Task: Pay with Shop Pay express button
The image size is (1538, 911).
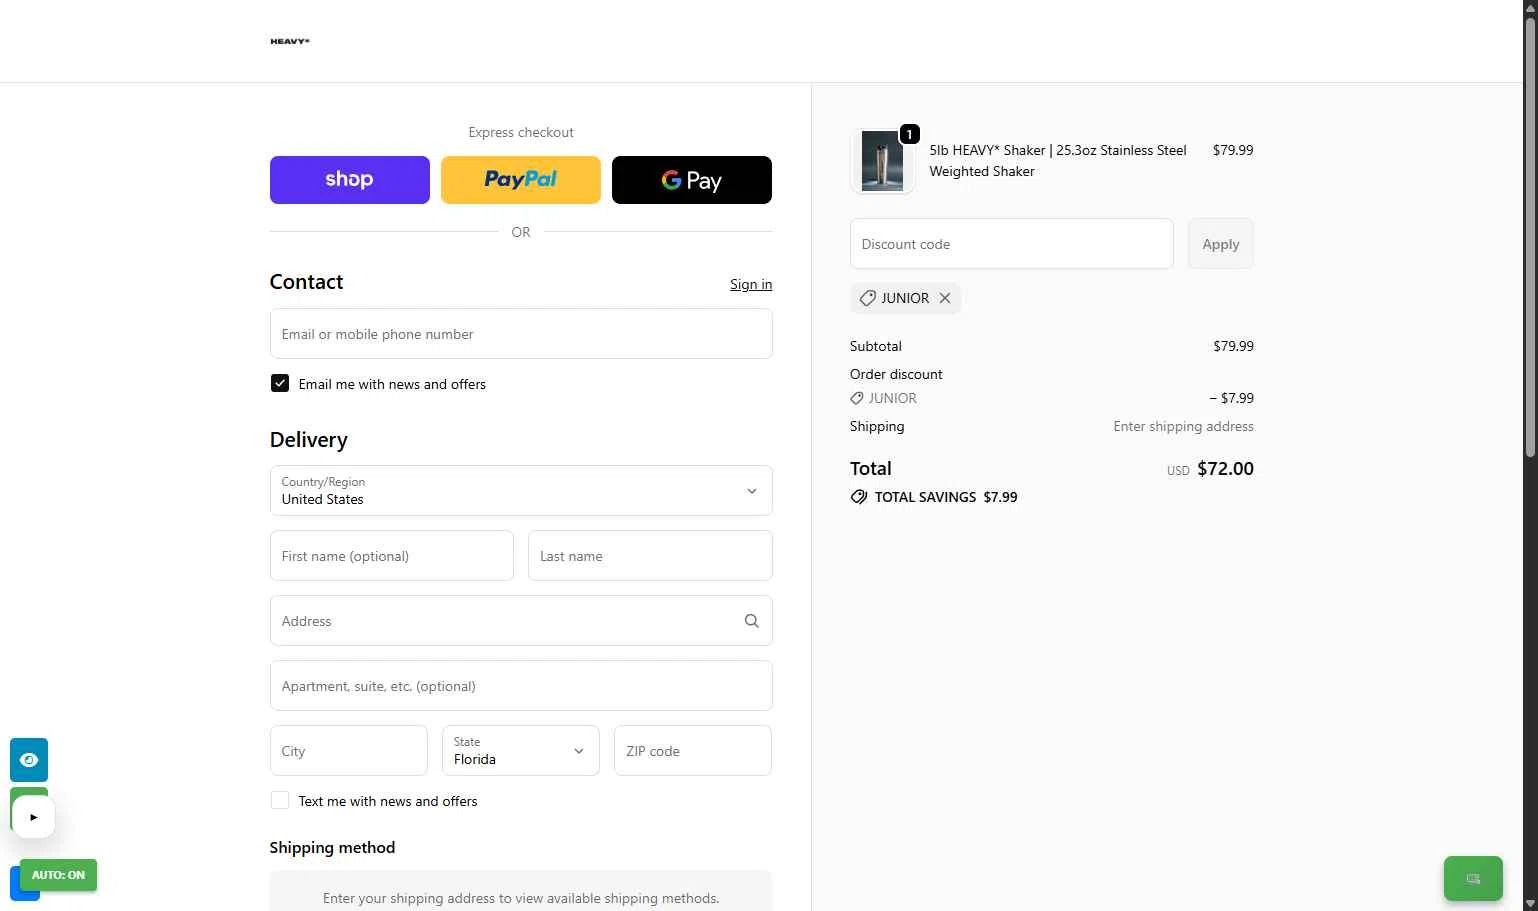Action: (x=350, y=180)
